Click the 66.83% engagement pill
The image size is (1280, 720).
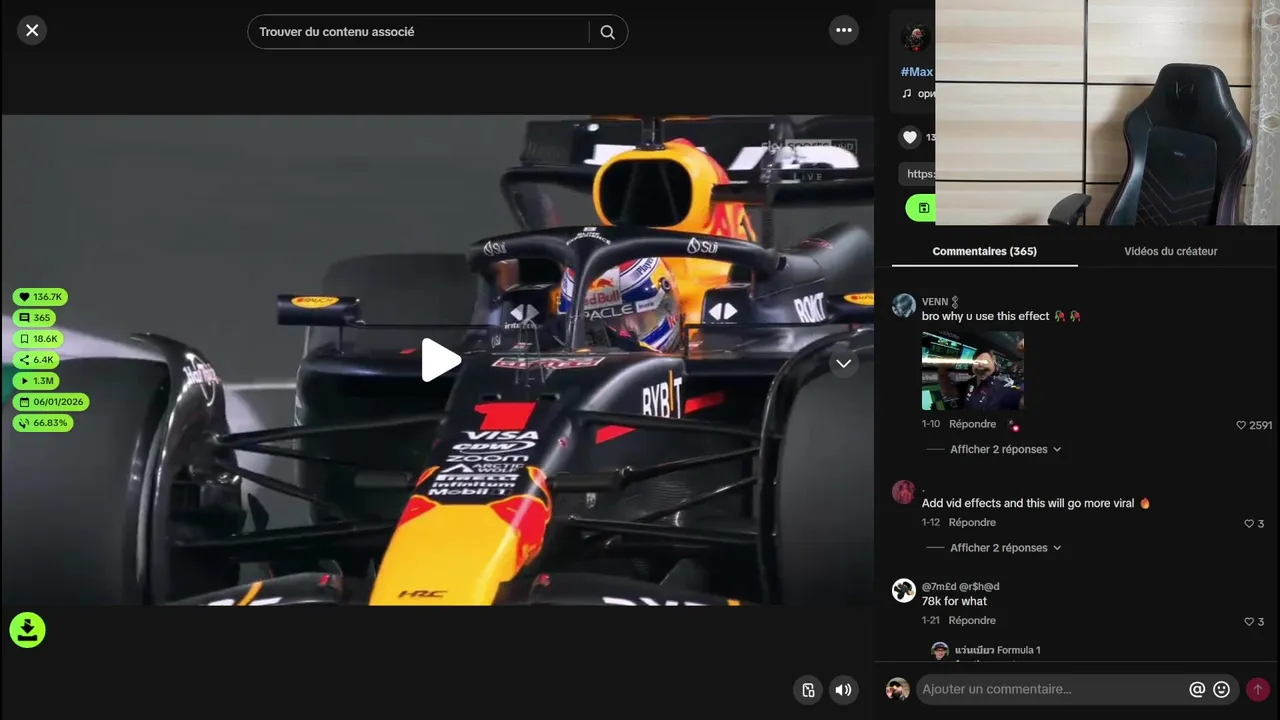click(43, 423)
